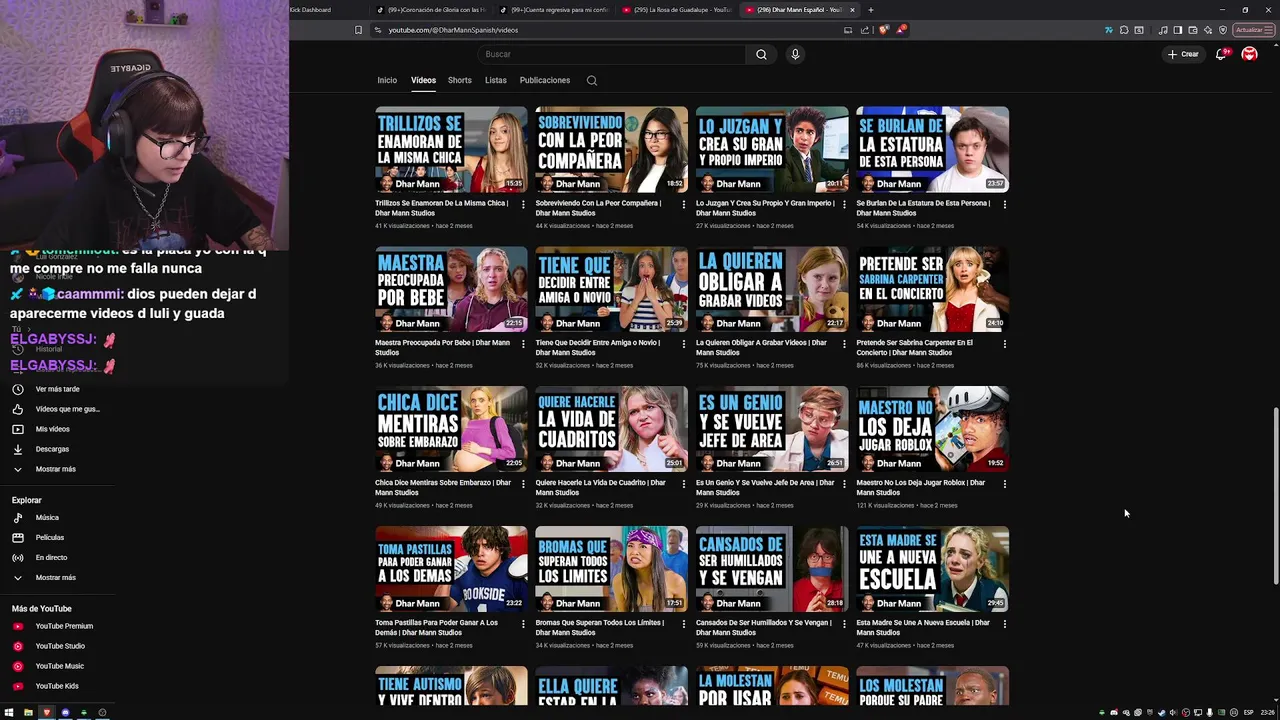The height and width of the screenshot is (720, 1280).
Task: Open title link Quiere Hacerle La Vida De Cuadrito
Action: click(x=600, y=488)
